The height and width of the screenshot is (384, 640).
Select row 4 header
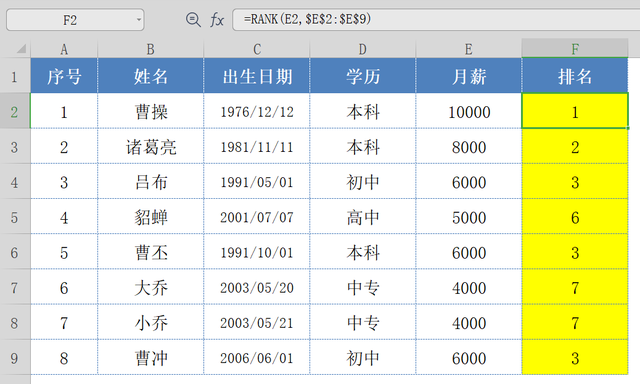point(15,181)
